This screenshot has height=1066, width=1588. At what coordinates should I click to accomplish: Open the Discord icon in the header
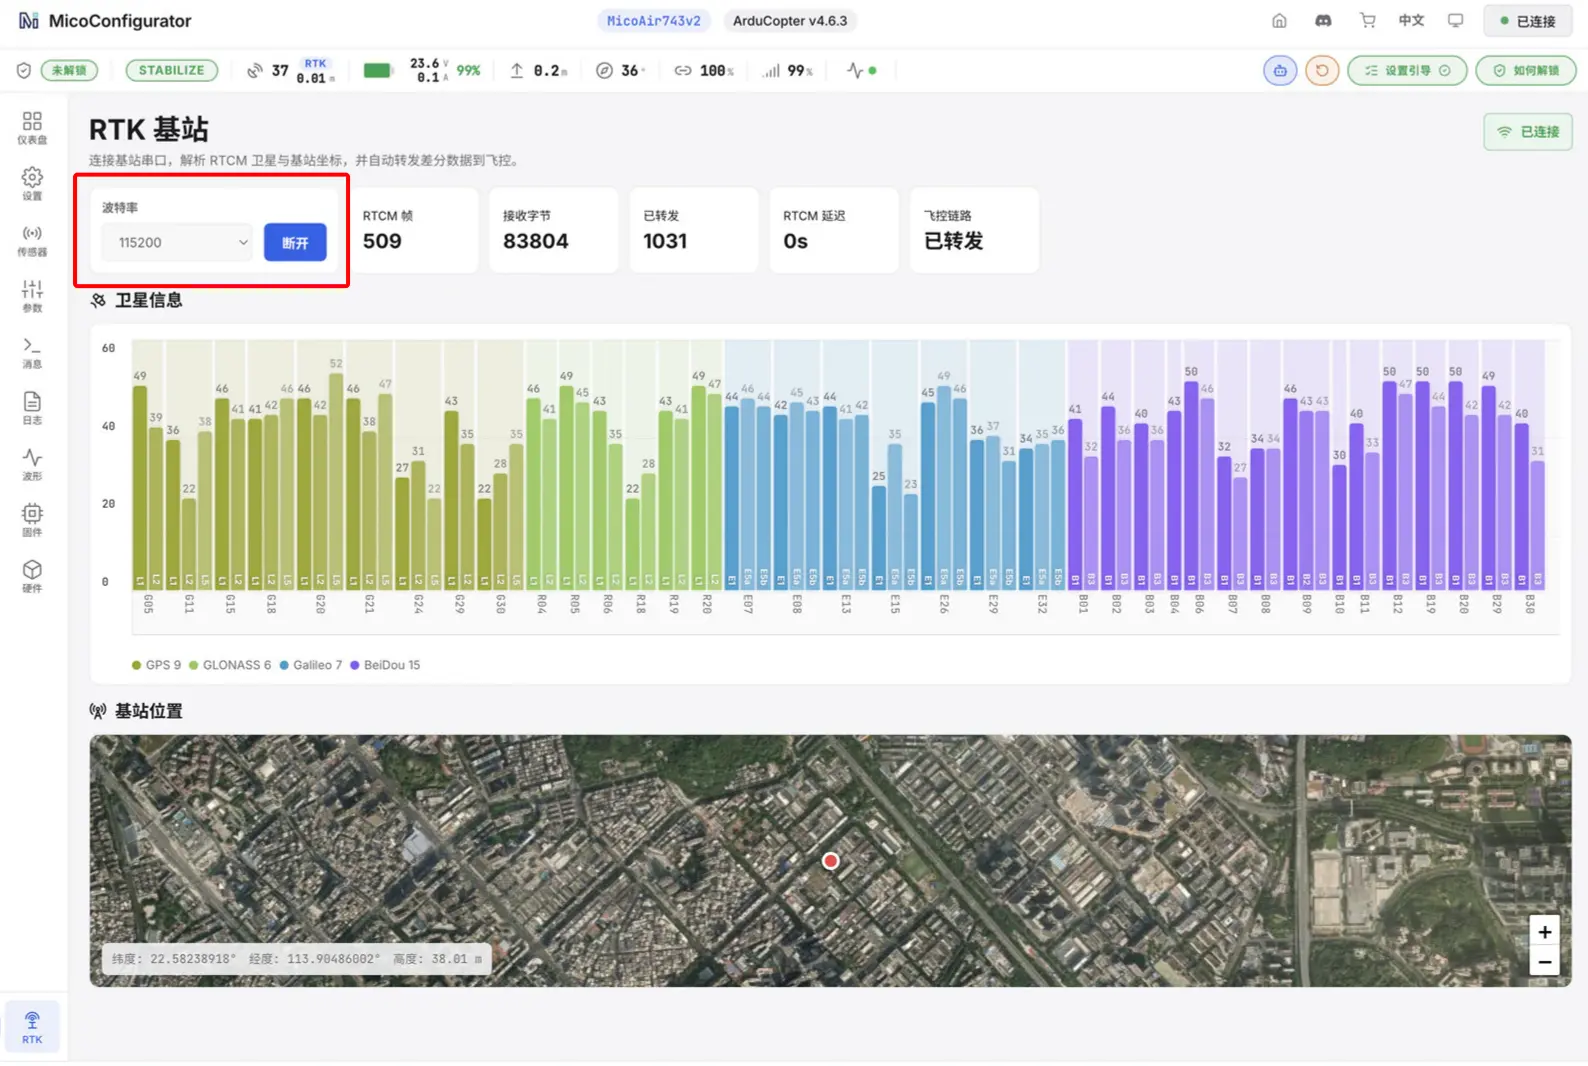click(x=1323, y=21)
